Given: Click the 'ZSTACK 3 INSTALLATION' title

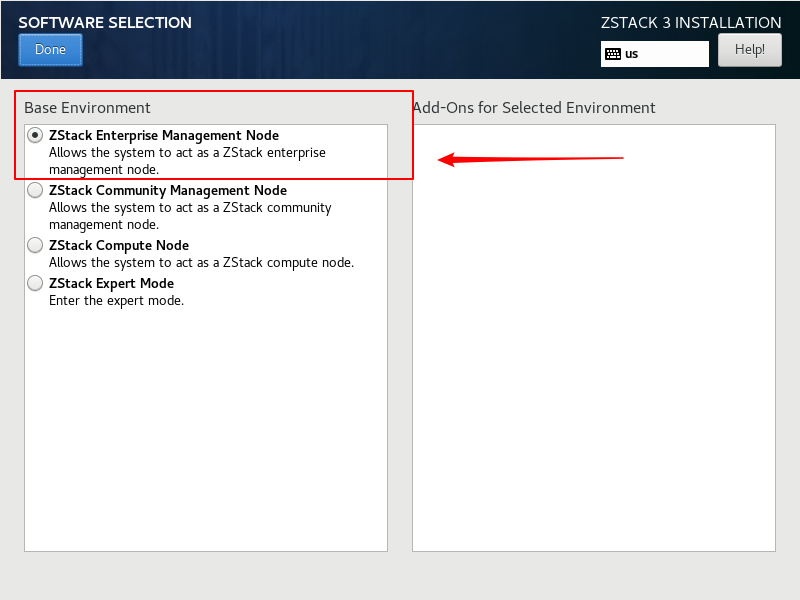Looking at the screenshot, I should click(691, 22).
